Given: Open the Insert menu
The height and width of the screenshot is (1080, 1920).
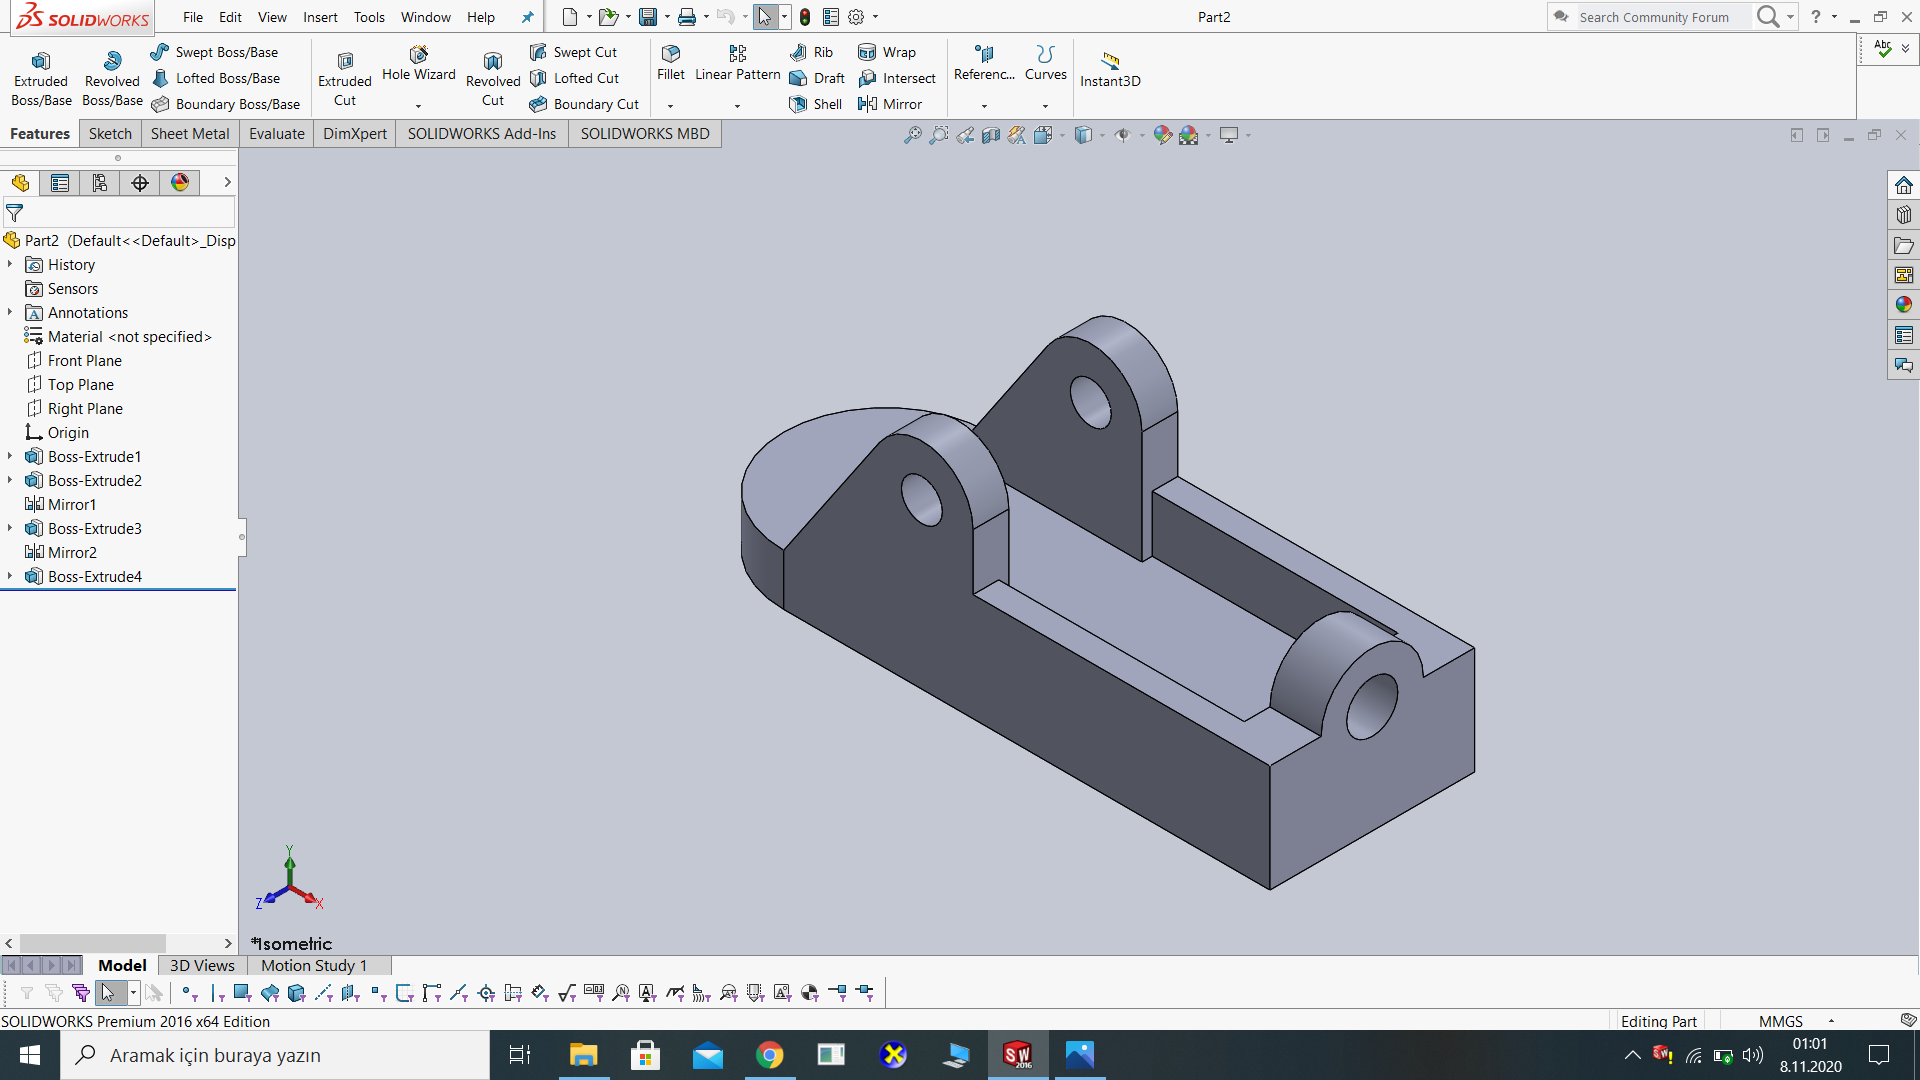Looking at the screenshot, I should coord(320,17).
